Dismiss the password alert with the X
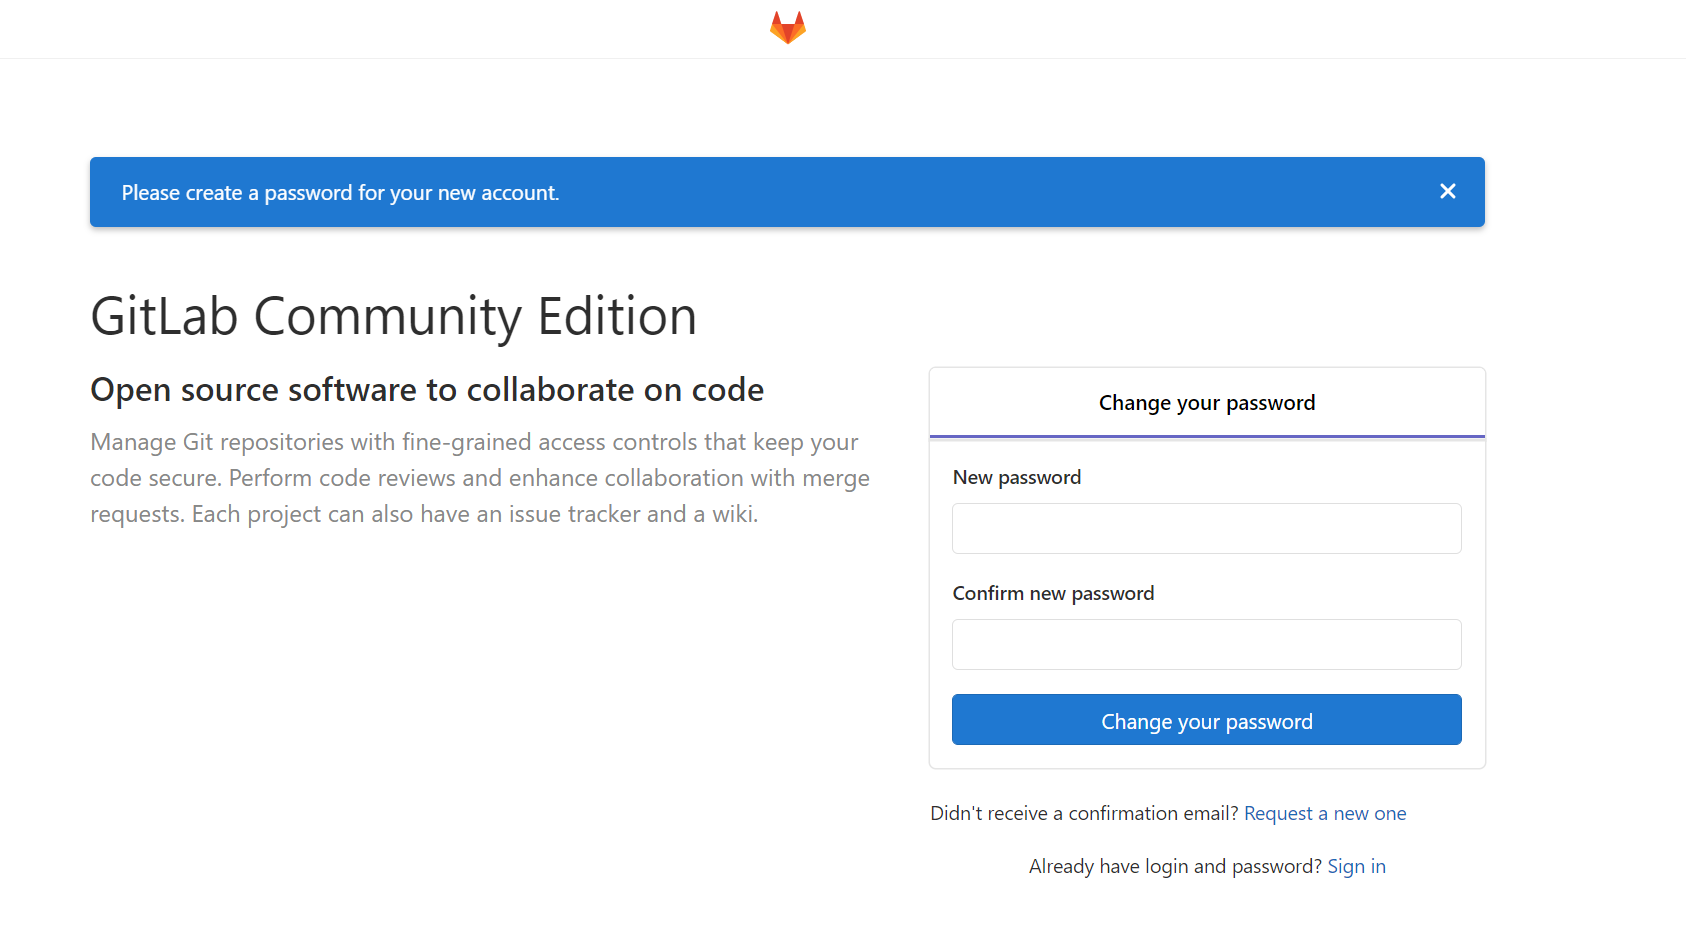1686x938 pixels. click(x=1447, y=191)
